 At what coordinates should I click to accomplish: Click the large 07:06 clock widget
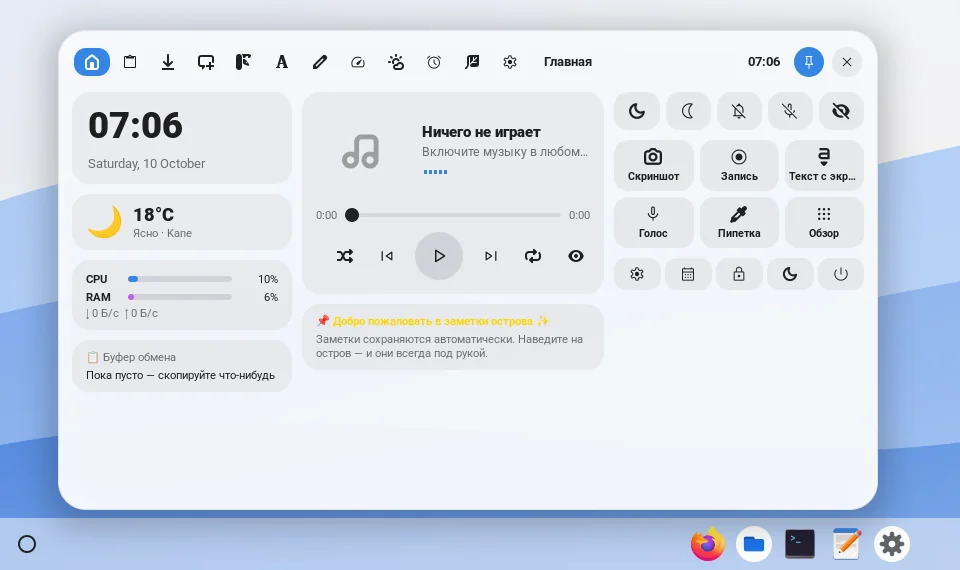pyautogui.click(x=135, y=125)
